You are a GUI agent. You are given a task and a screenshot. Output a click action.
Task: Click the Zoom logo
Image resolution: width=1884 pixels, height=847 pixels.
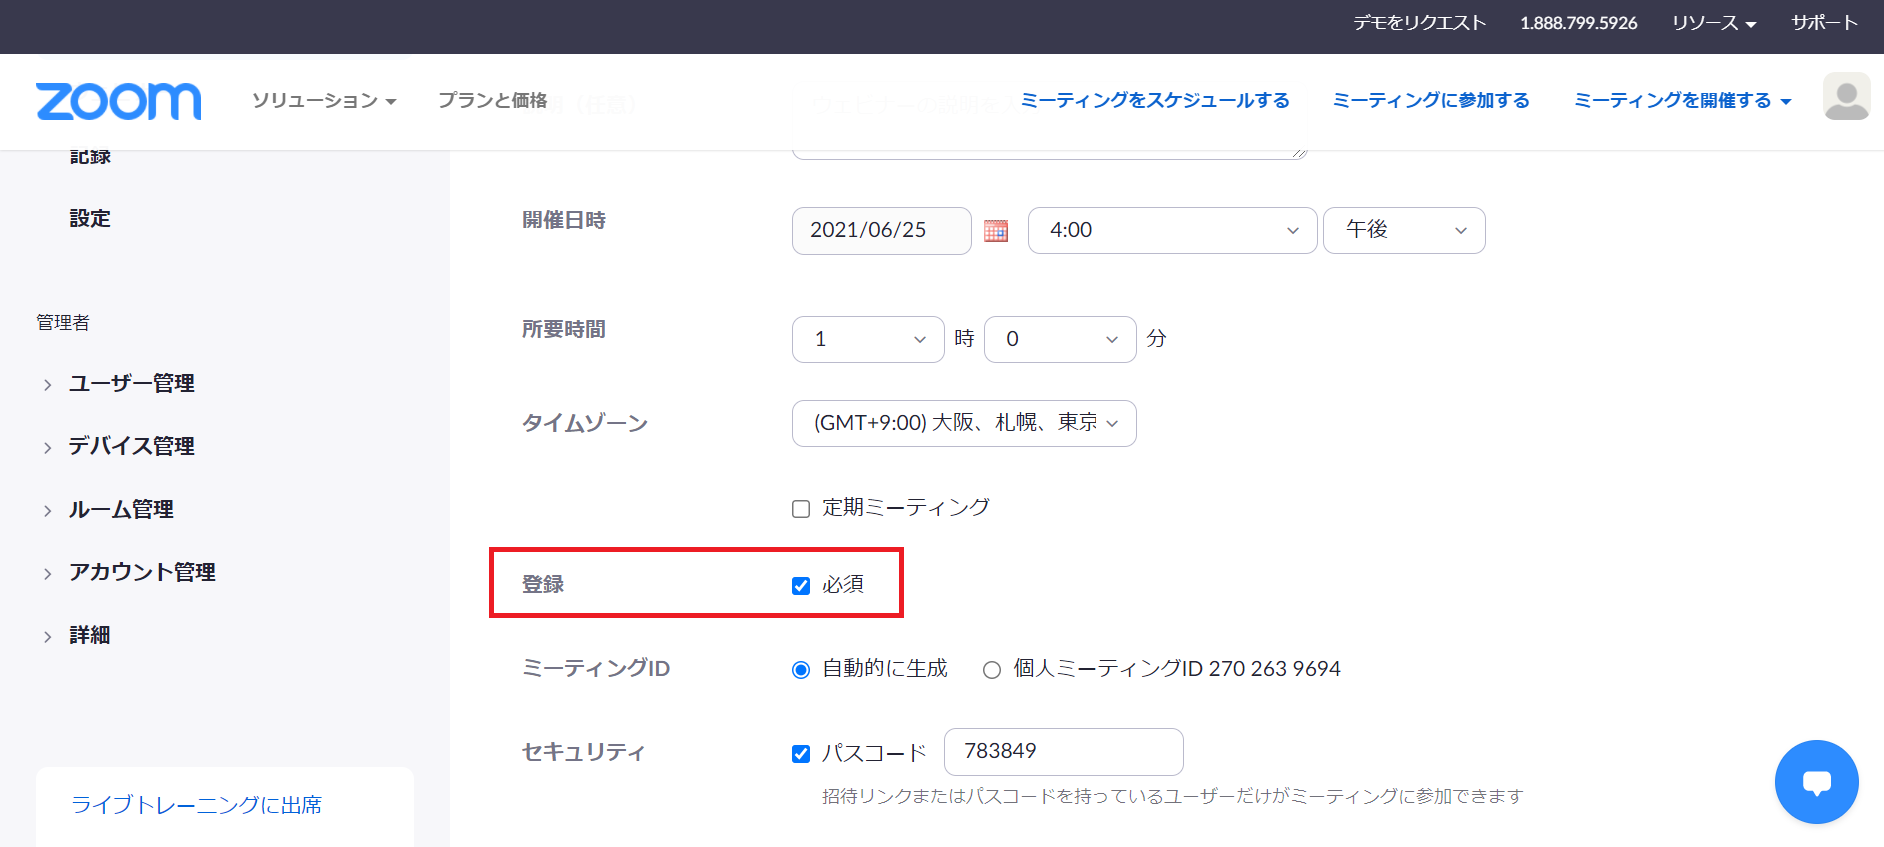pos(118,101)
